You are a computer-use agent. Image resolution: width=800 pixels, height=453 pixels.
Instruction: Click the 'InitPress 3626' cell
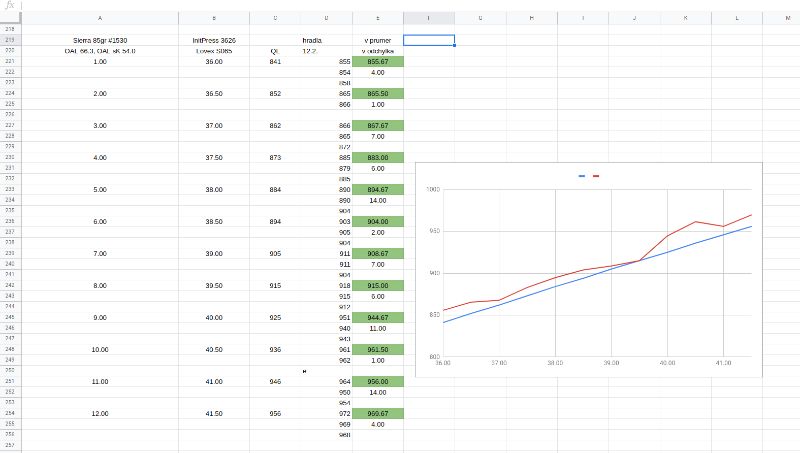tap(214, 40)
